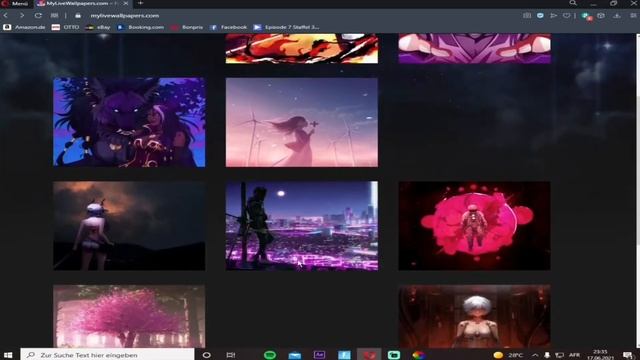Click the page vertical scrollbar
The width and height of the screenshot is (640, 360).
coord(638,191)
